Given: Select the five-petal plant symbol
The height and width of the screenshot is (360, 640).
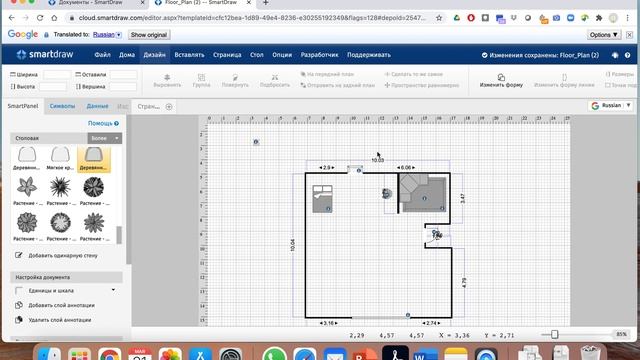Looking at the screenshot, I should [27, 187].
